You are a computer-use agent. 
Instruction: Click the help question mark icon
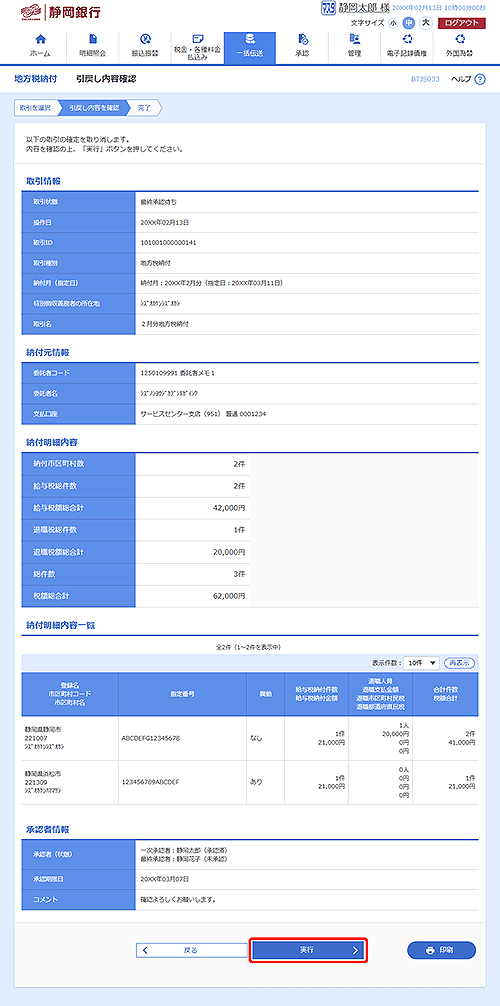click(x=479, y=79)
